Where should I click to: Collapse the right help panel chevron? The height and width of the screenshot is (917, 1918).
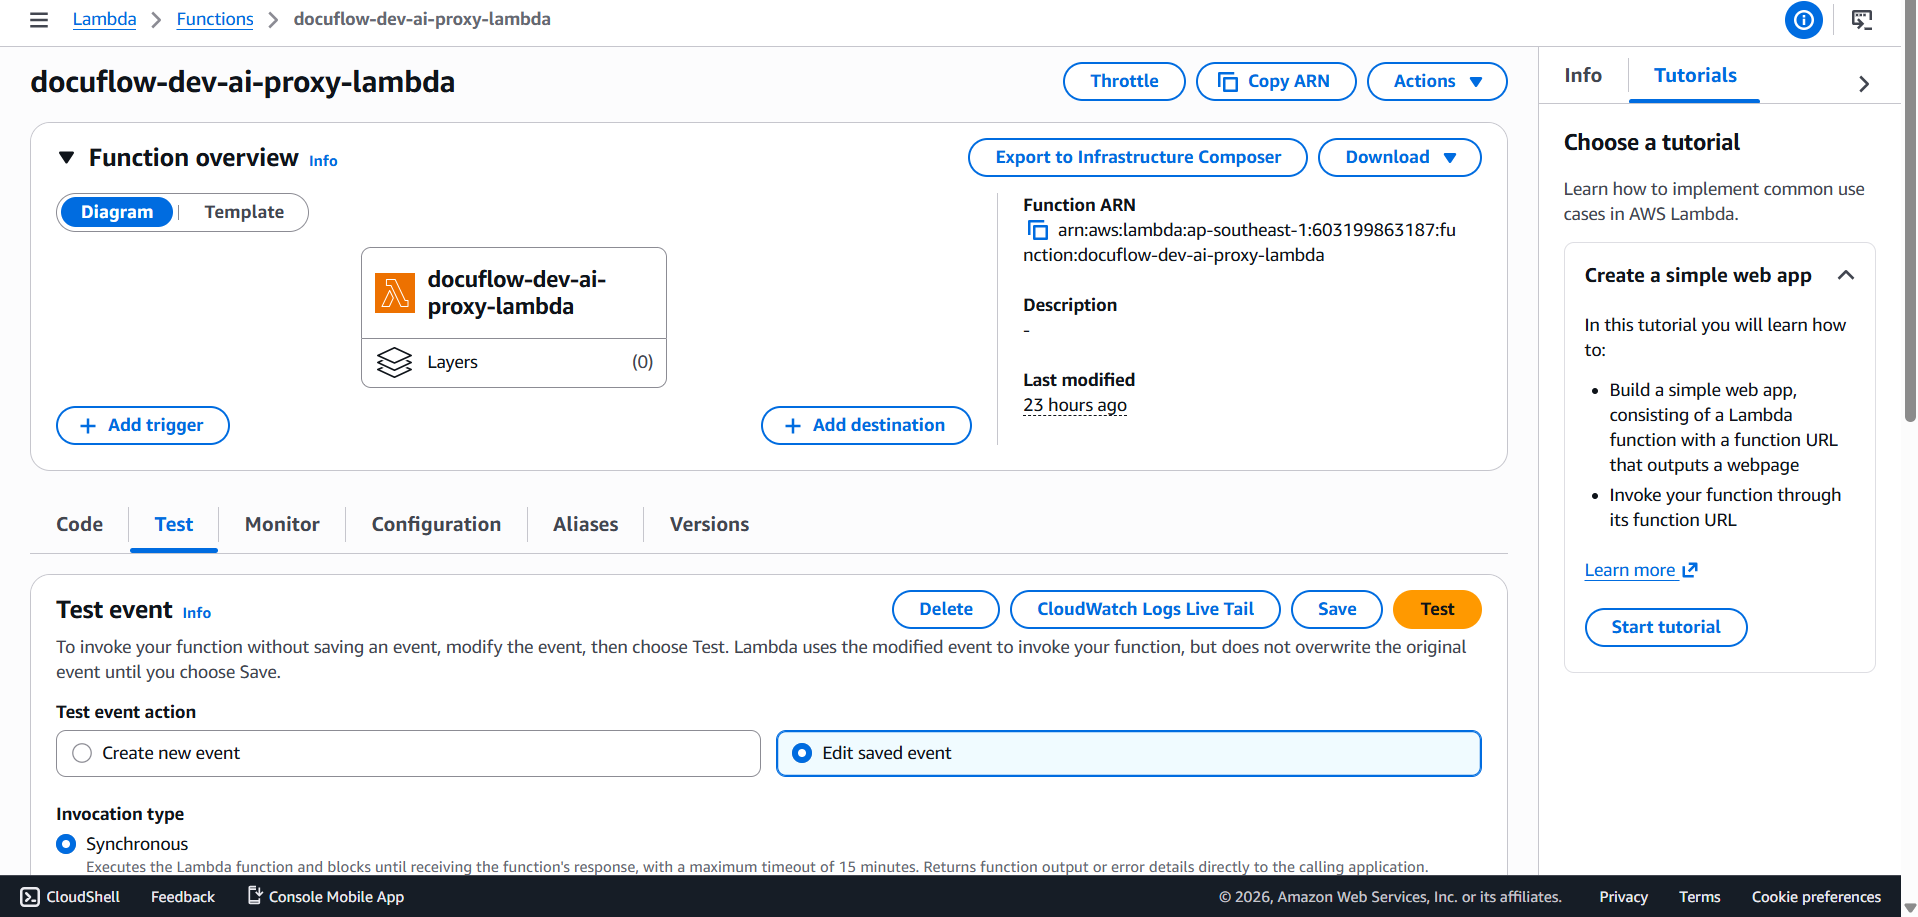point(1864,84)
